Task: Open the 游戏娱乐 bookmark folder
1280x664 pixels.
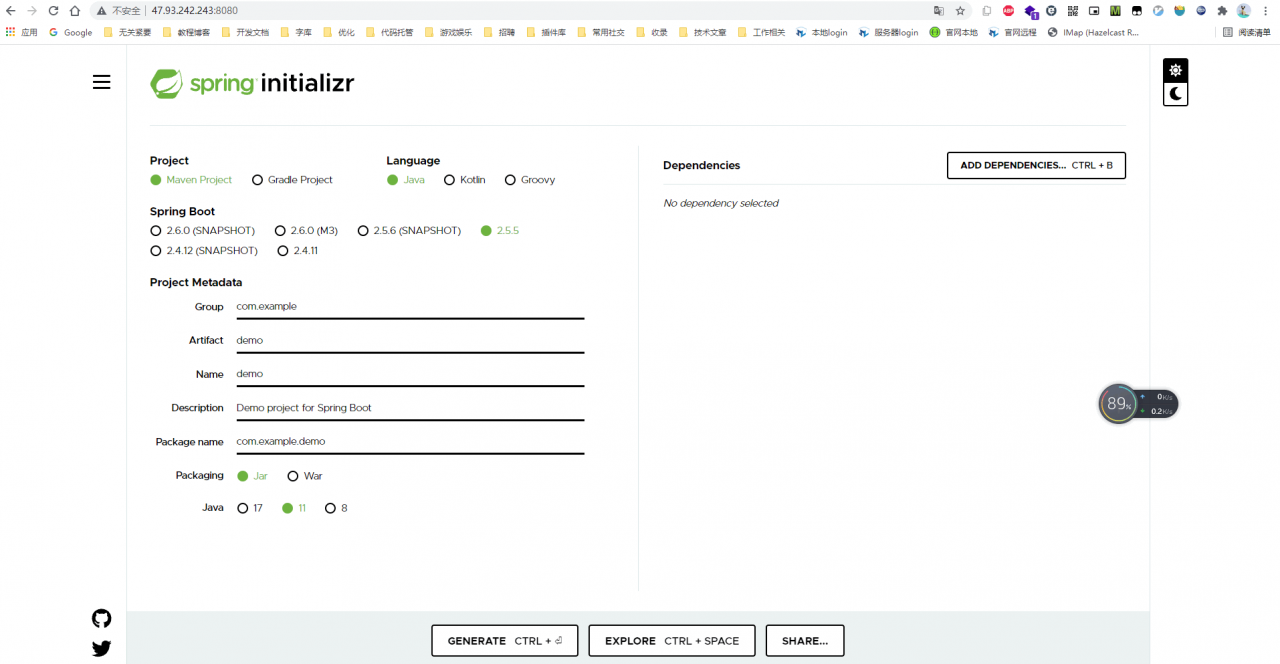Action: point(448,32)
